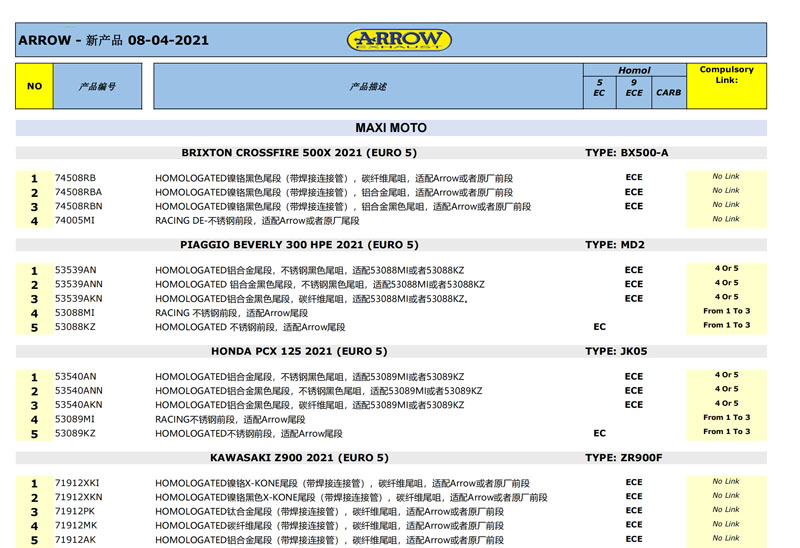Viewport: 800px width, 548px height.
Task: Click product code 74508RBA
Action: point(79,192)
